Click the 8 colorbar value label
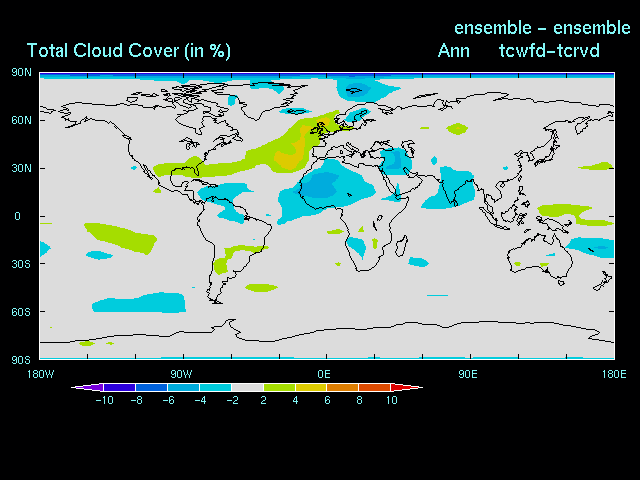This screenshot has height=480, width=640. 359,400
